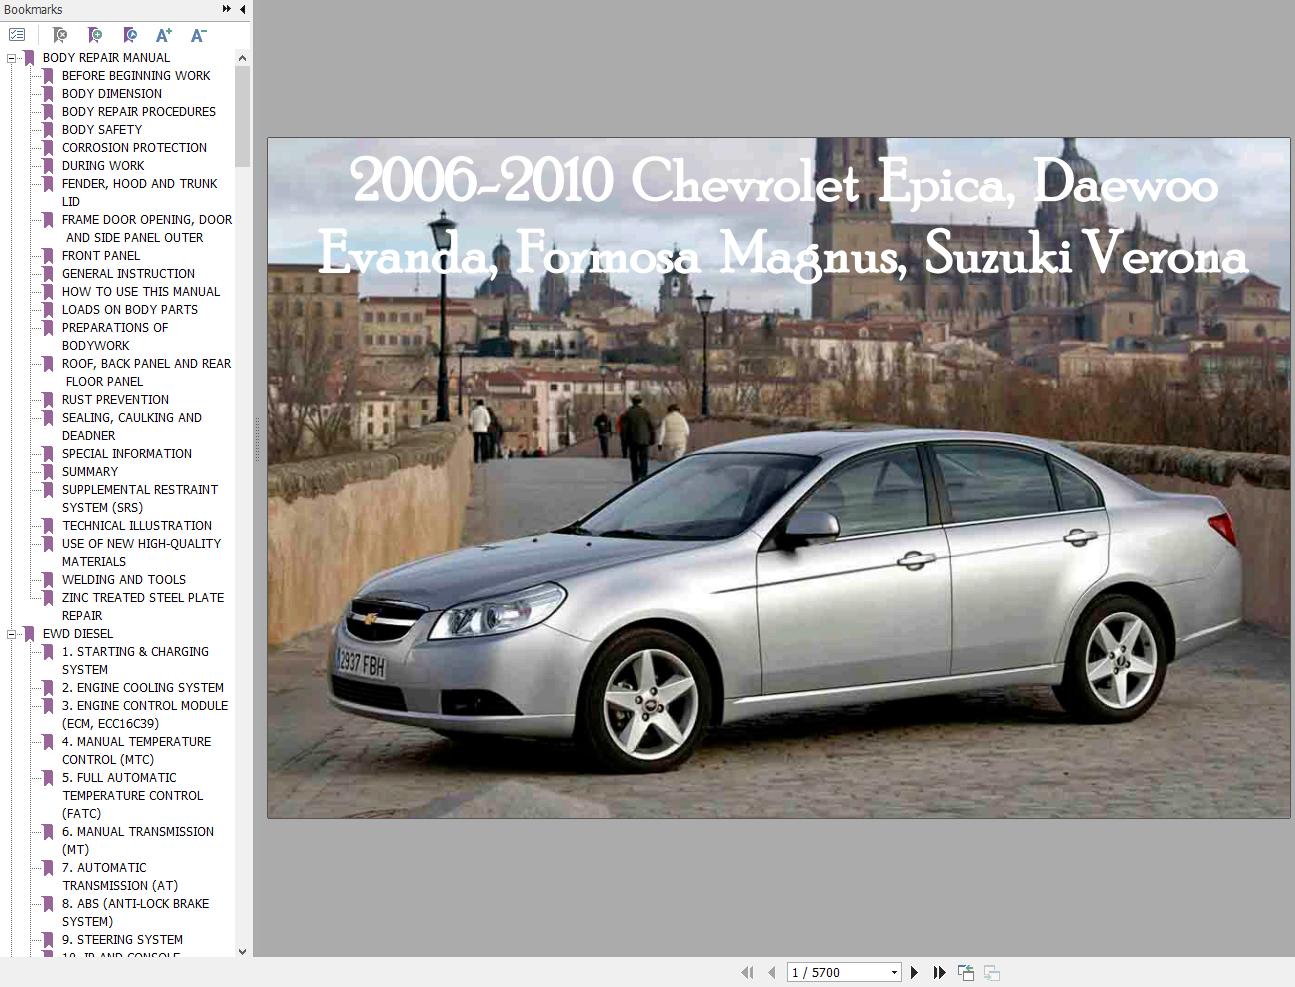Viewport: 1295px width, 987px height.
Task: Go to the next page
Action: pos(914,972)
